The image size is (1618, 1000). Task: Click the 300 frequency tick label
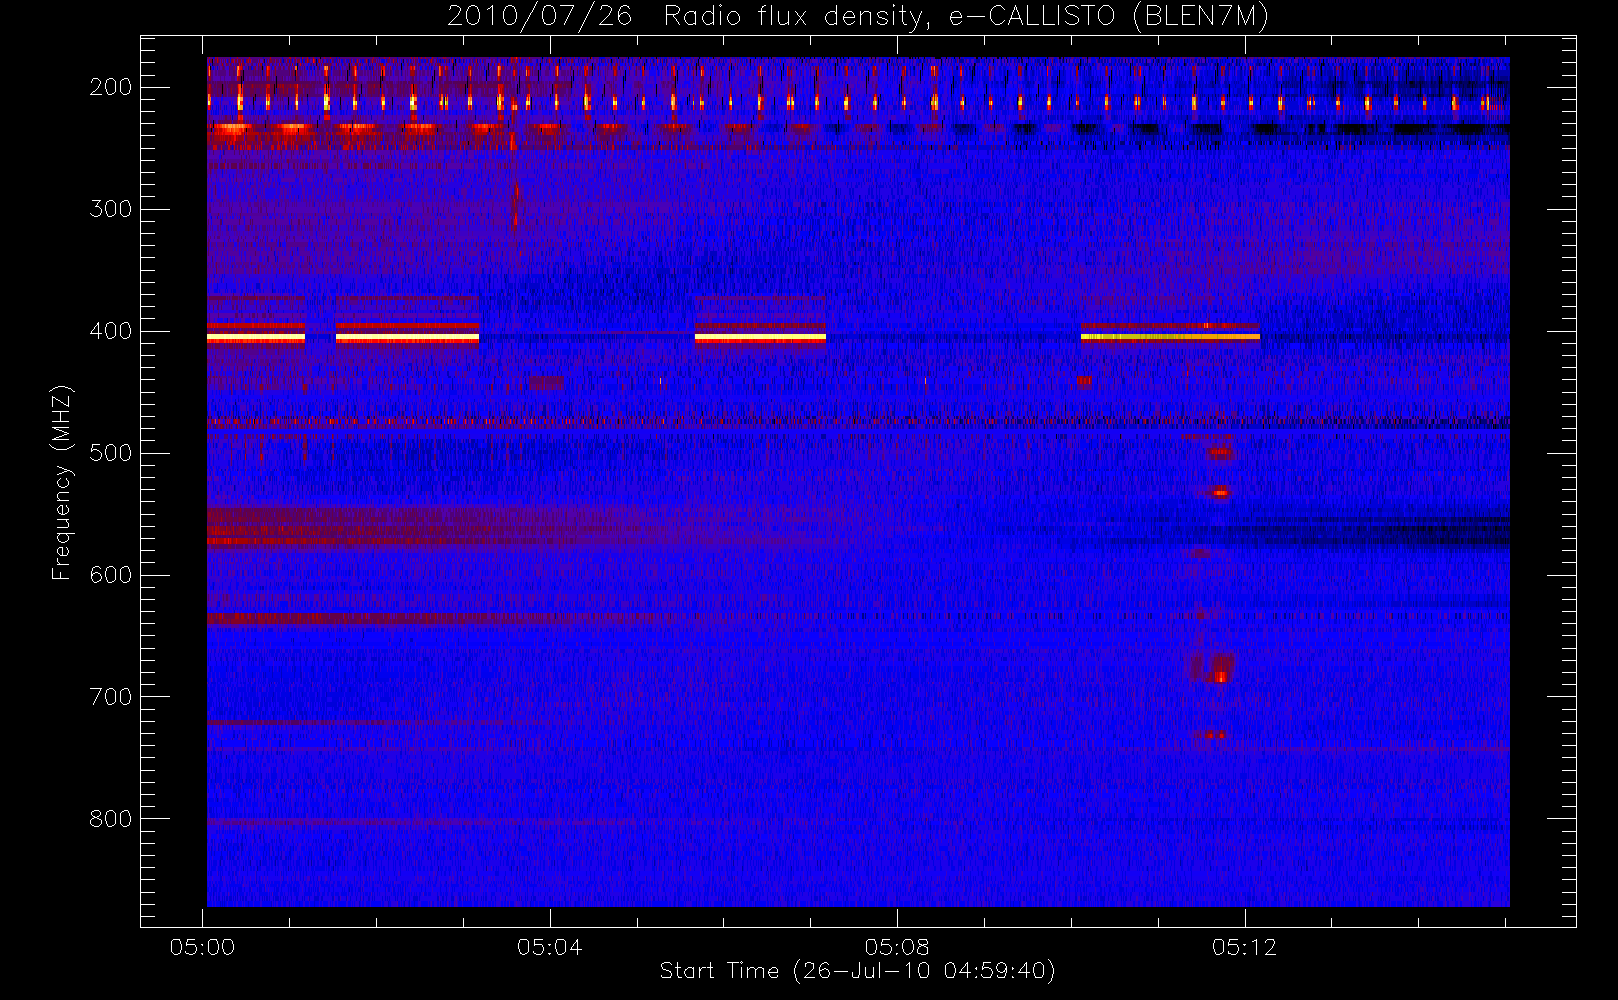click(x=111, y=209)
